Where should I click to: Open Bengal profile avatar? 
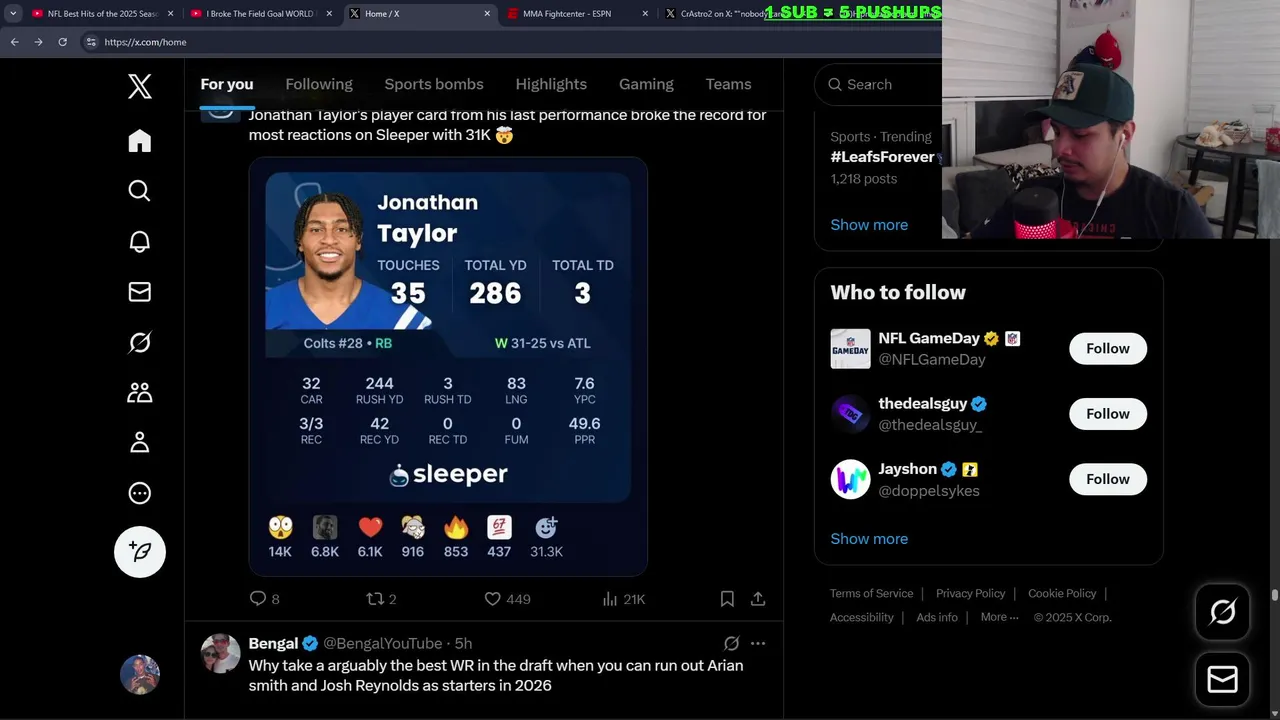tap(221, 653)
